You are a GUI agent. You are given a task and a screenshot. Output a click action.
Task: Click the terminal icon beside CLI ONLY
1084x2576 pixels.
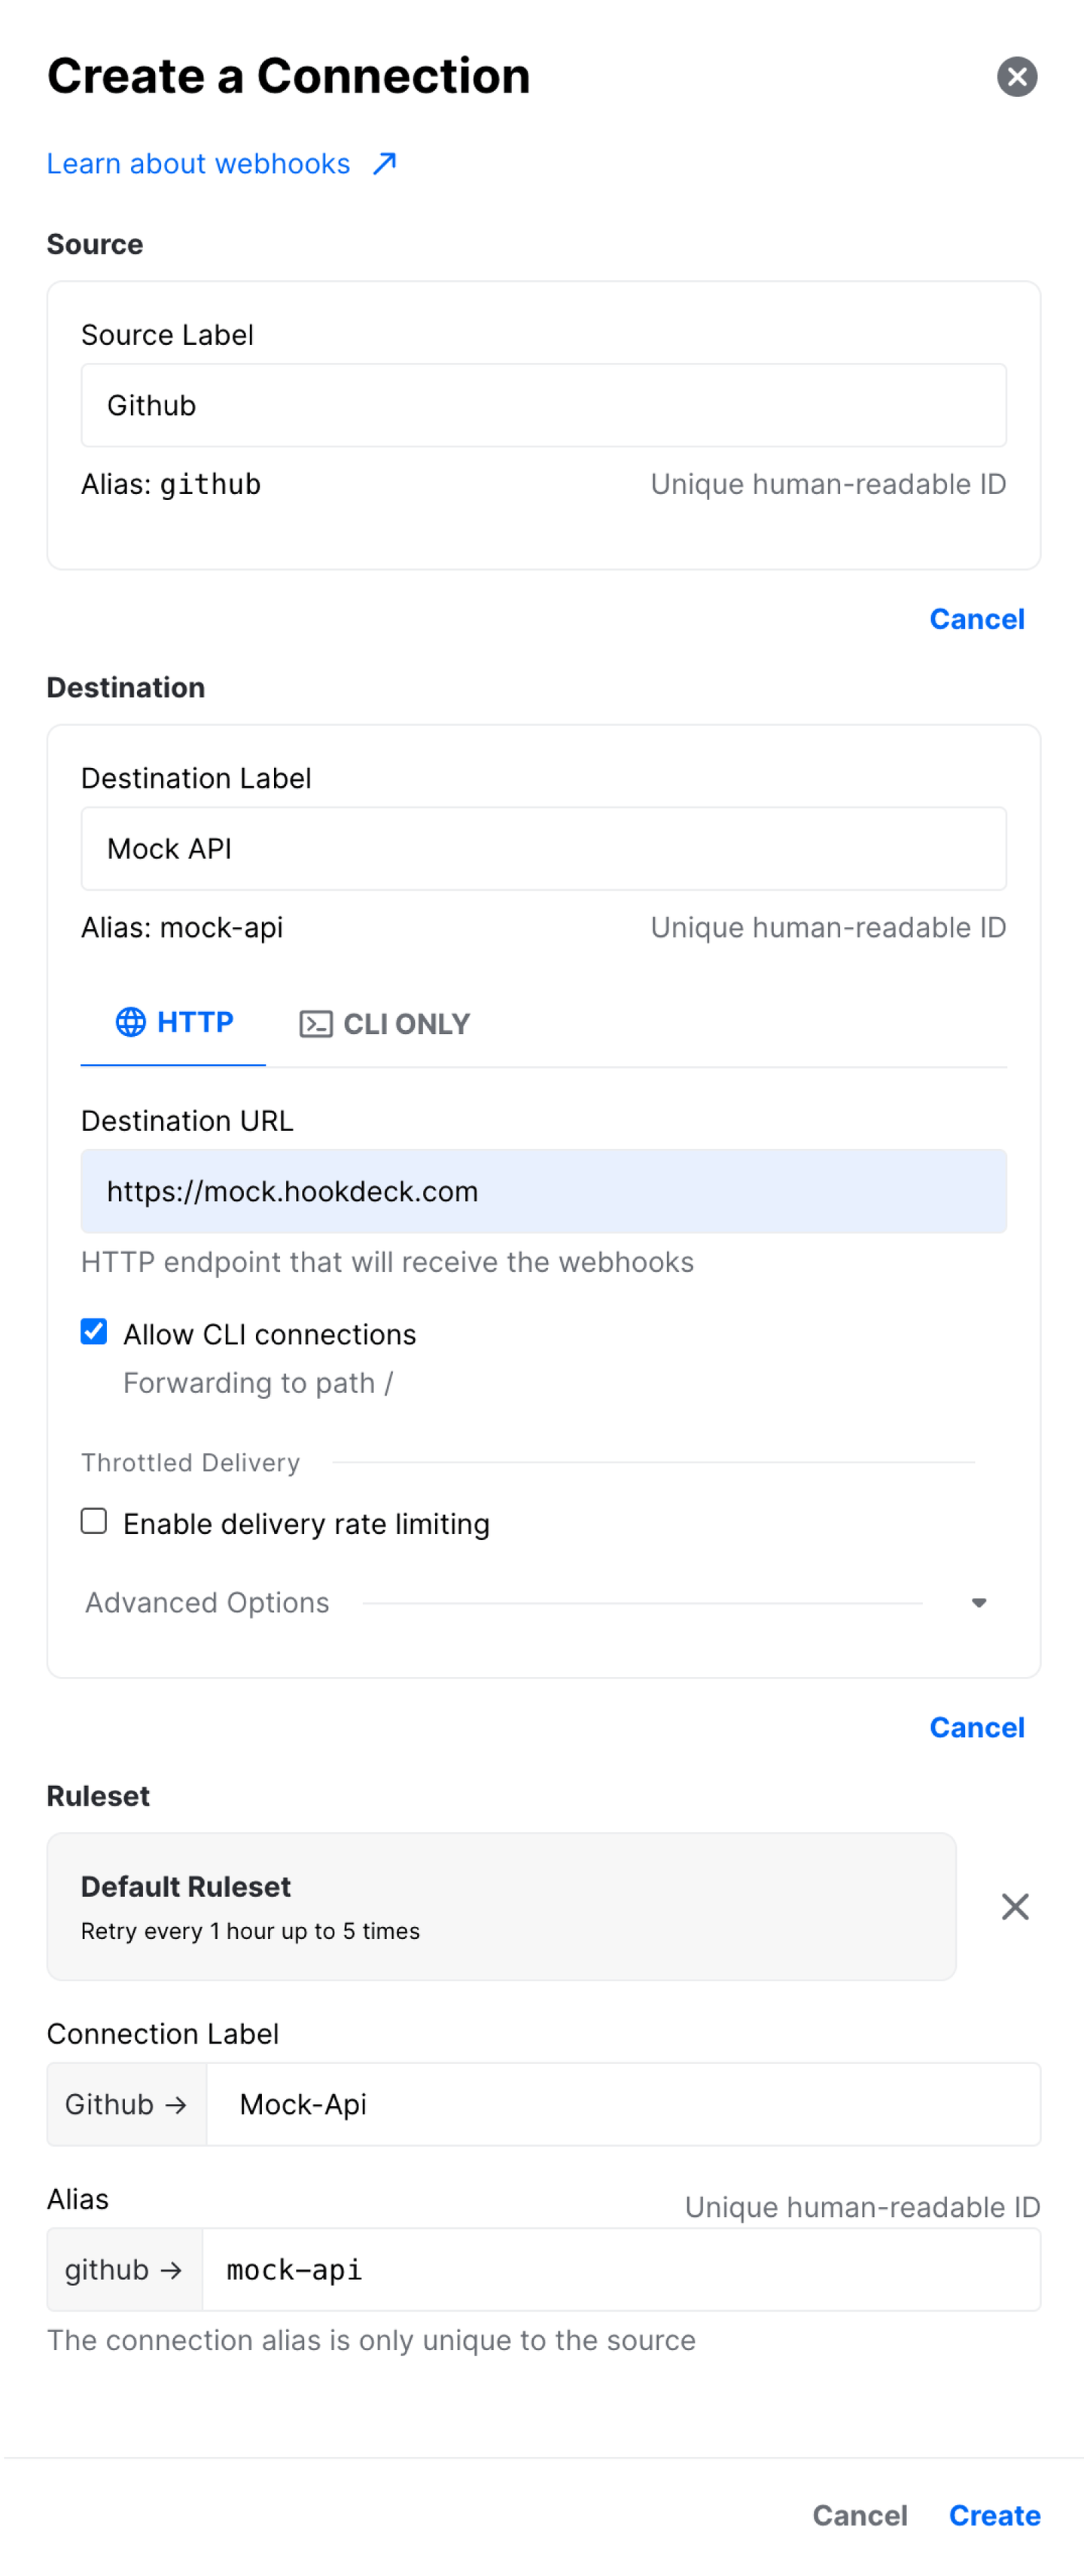(314, 1023)
